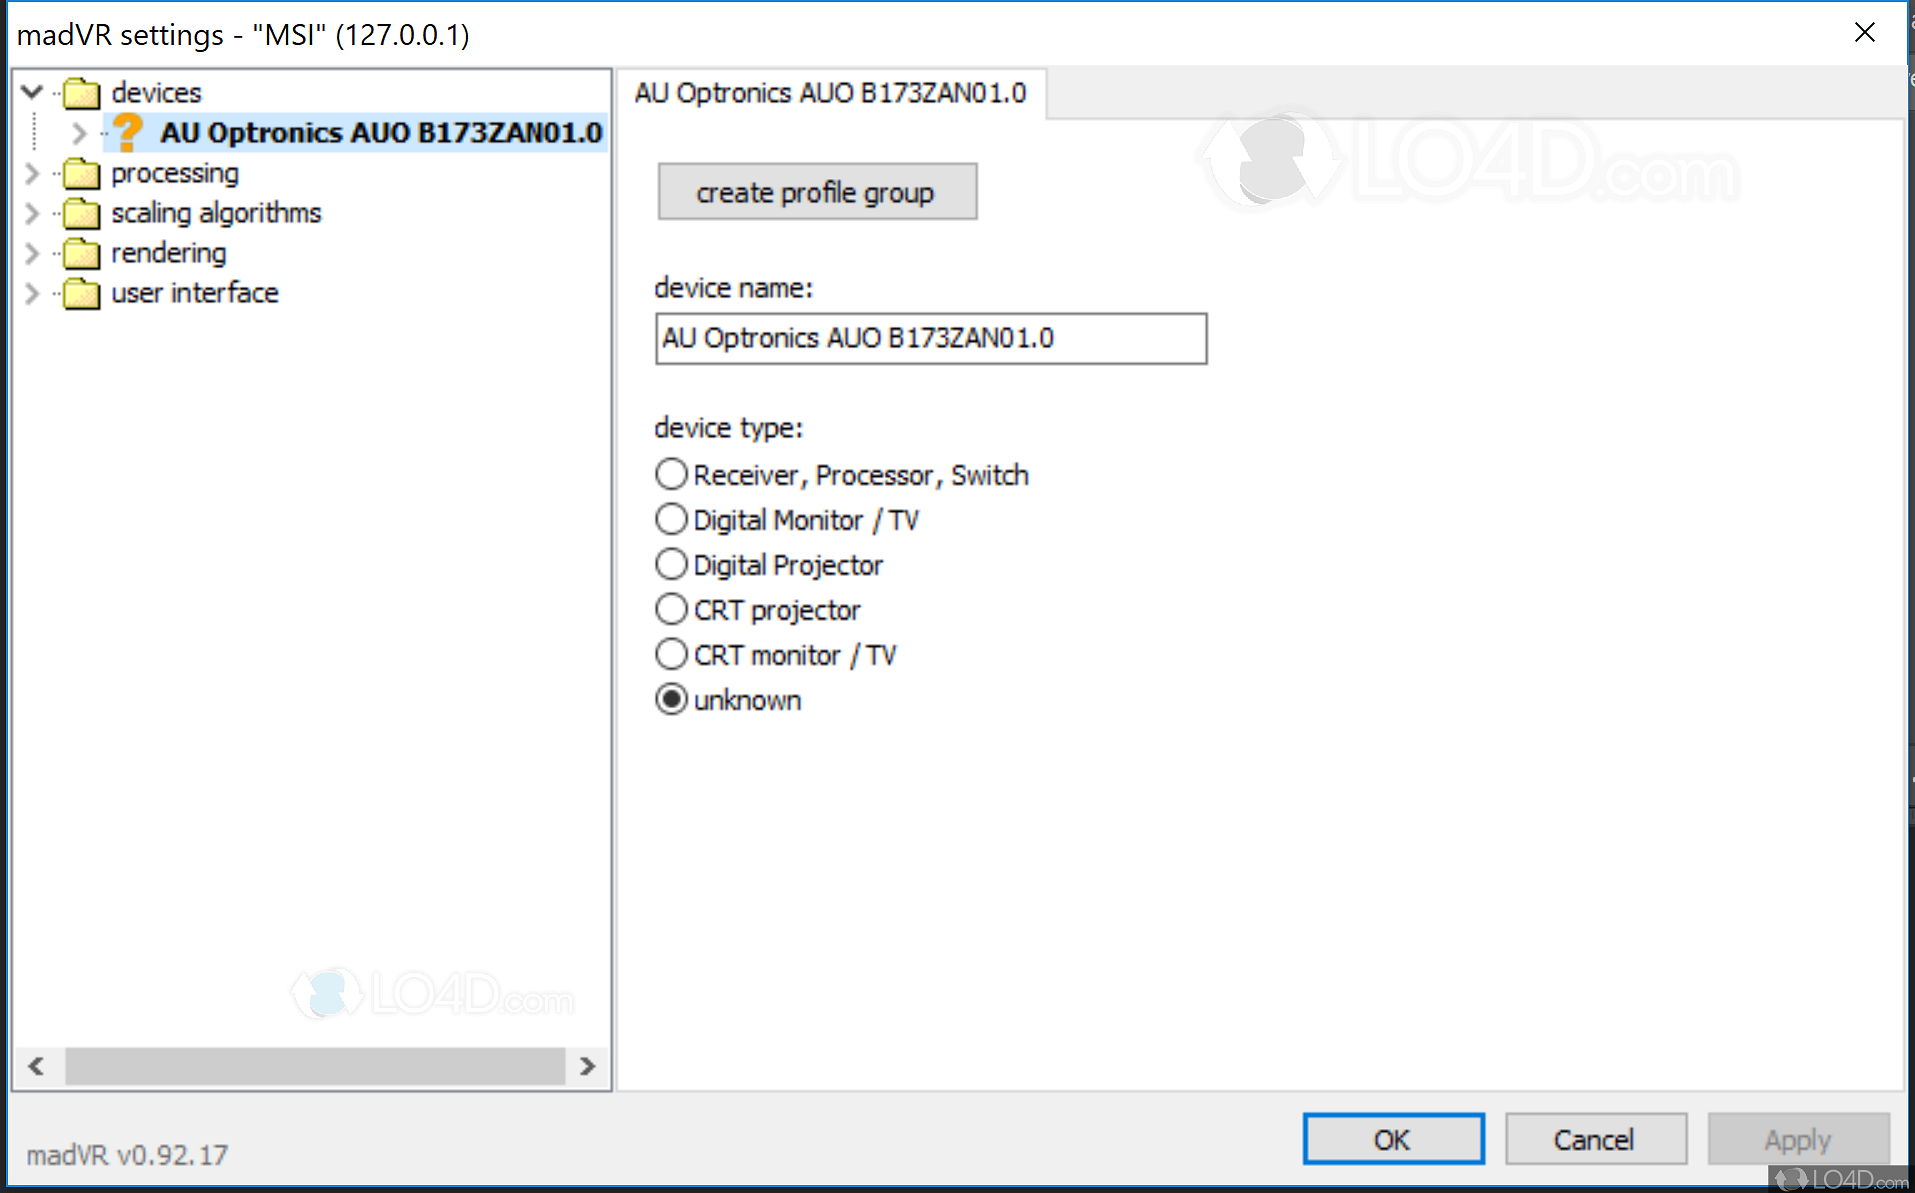Select AU Optronics AUO B173ZAN01.0 in tree

pyautogui.click(x=381, y=132)
